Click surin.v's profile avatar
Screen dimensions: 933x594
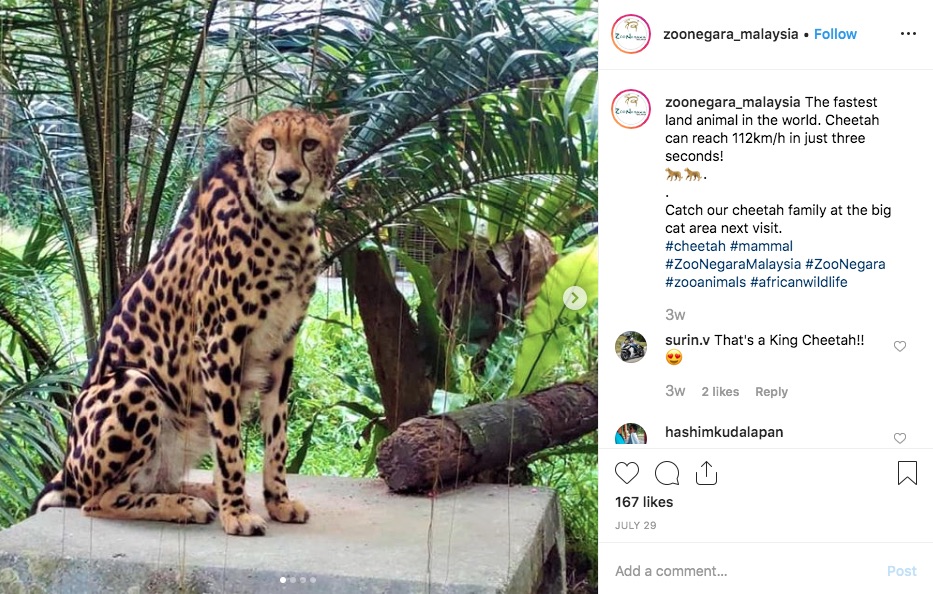tap(631, 347)
